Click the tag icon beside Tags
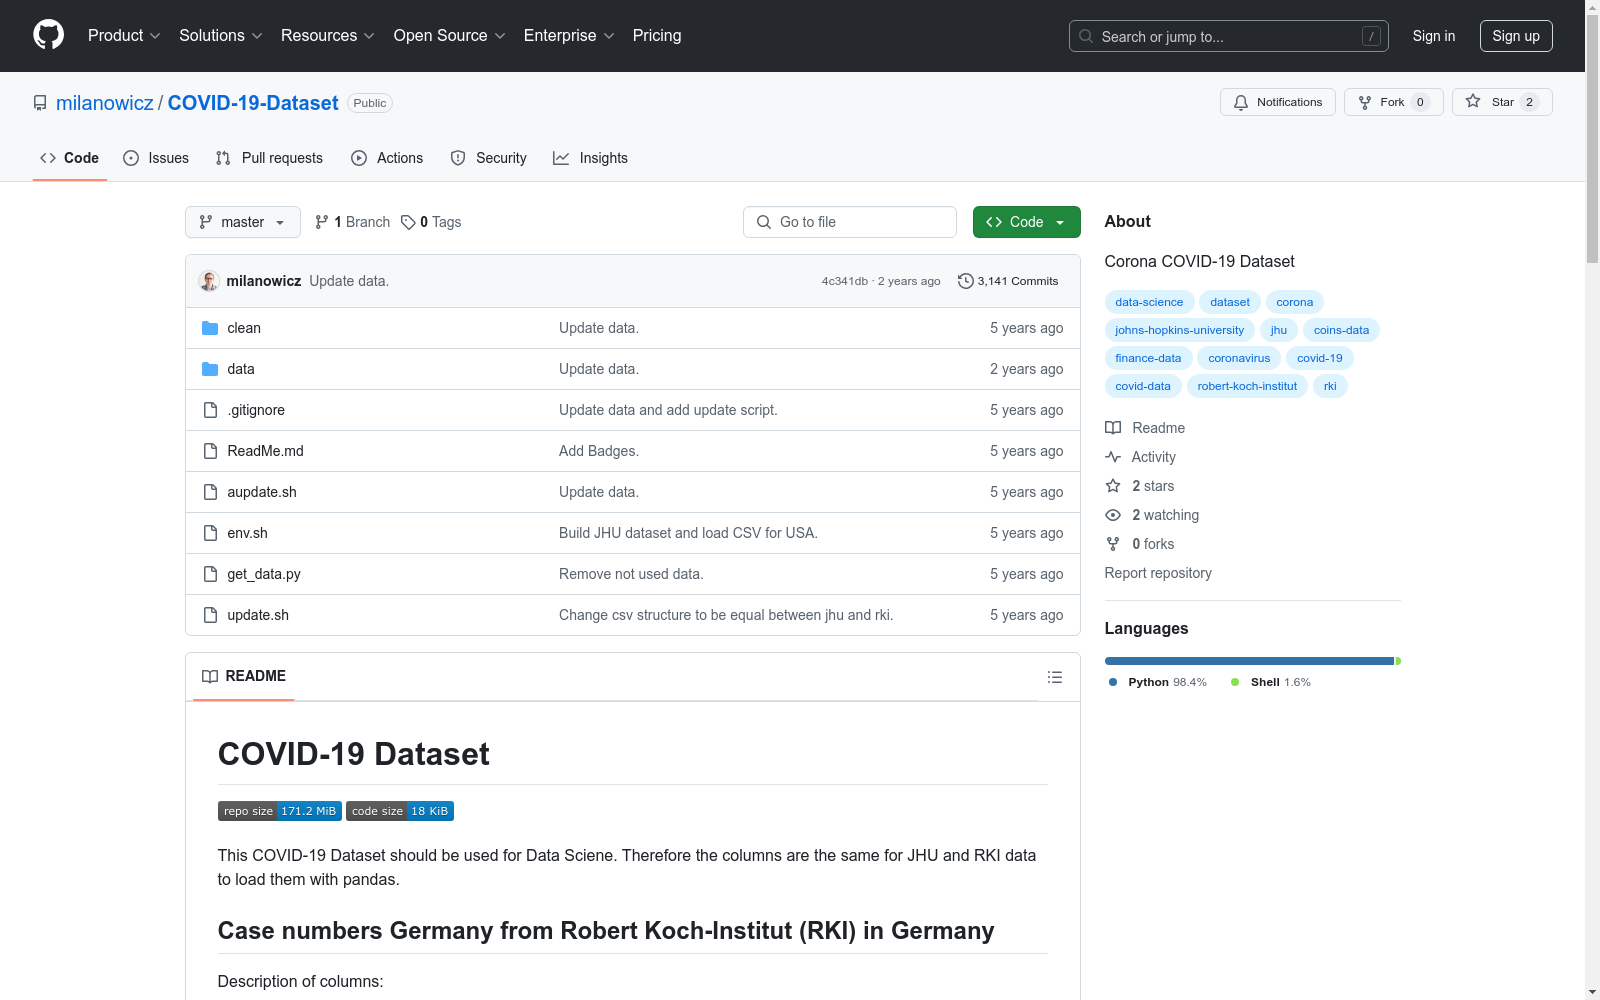1600x1000 pixels. point(408,222)
